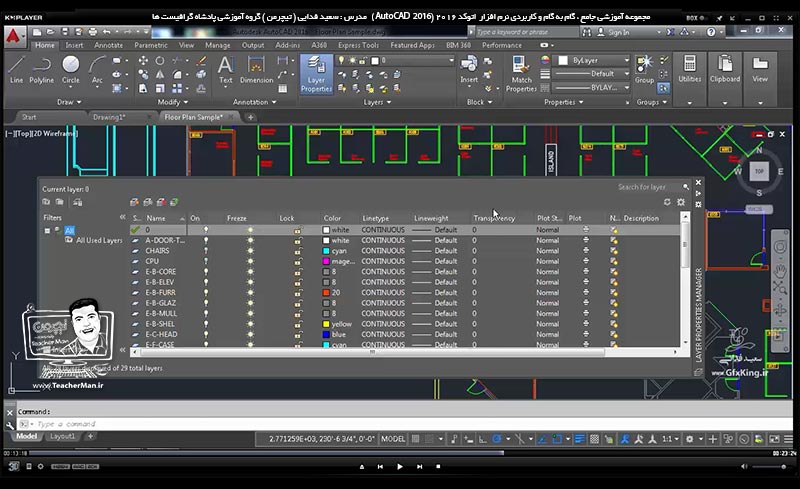Expand the Block panel dropdown
Viewport: 800px width, 489px height.
[x=479, y=102]
